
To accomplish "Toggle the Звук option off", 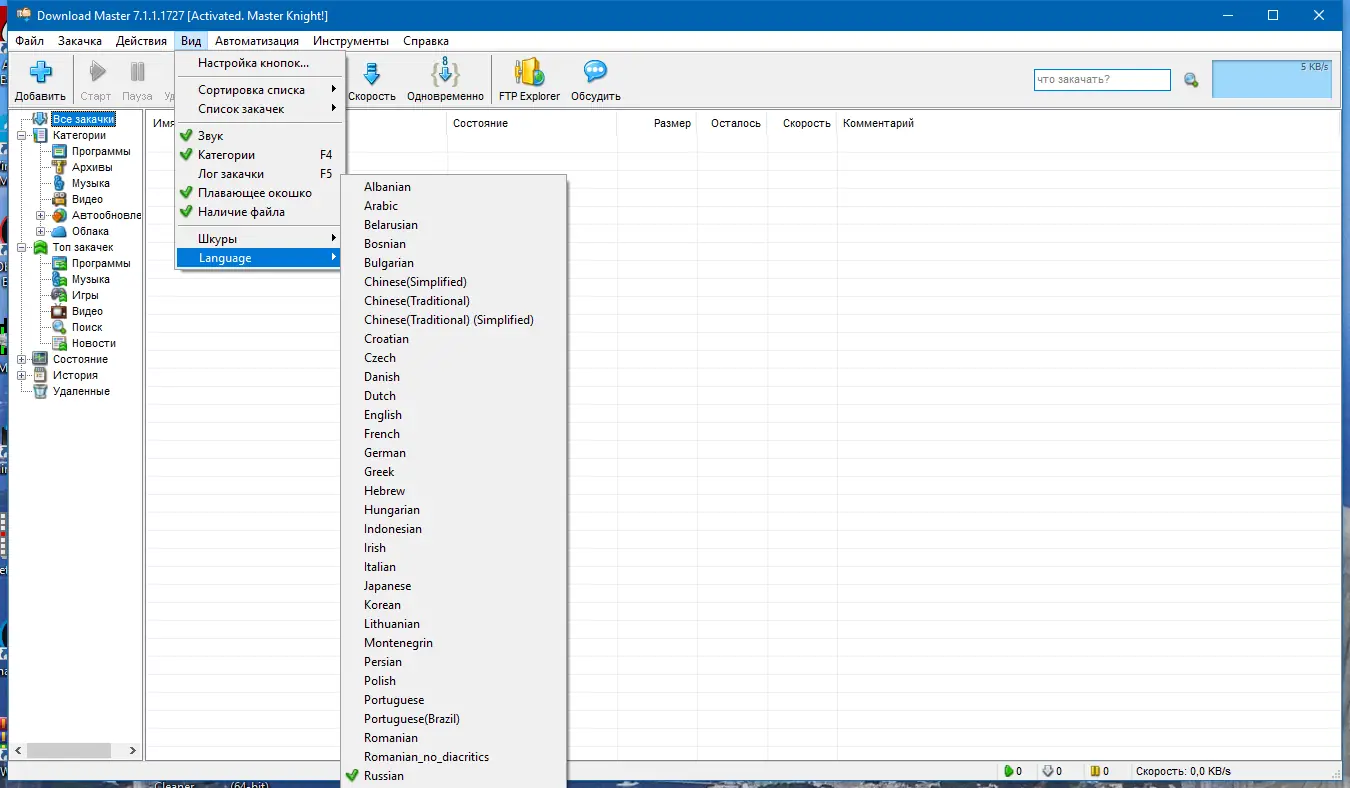I will (260, 136).
